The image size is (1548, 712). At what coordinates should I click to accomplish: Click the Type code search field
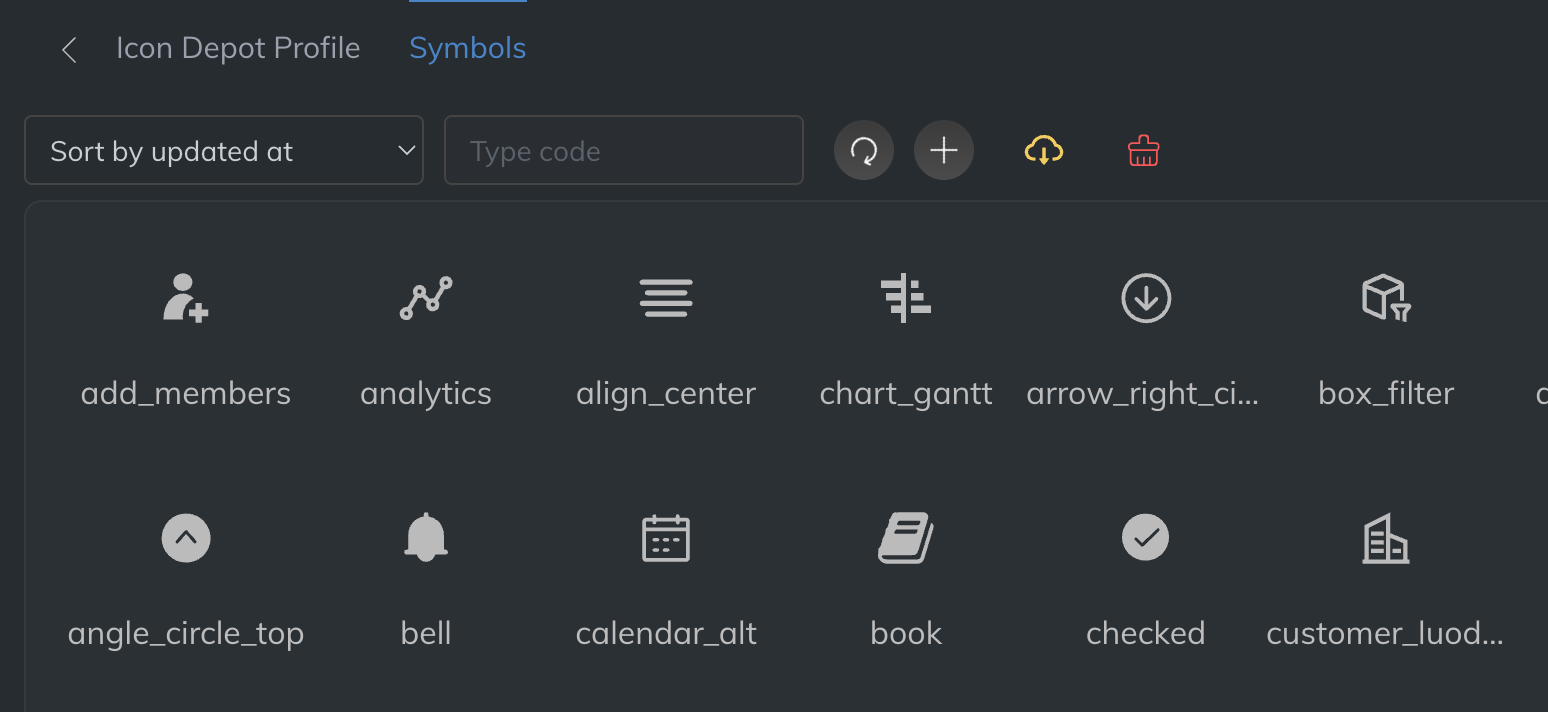(x=623, y=151)
